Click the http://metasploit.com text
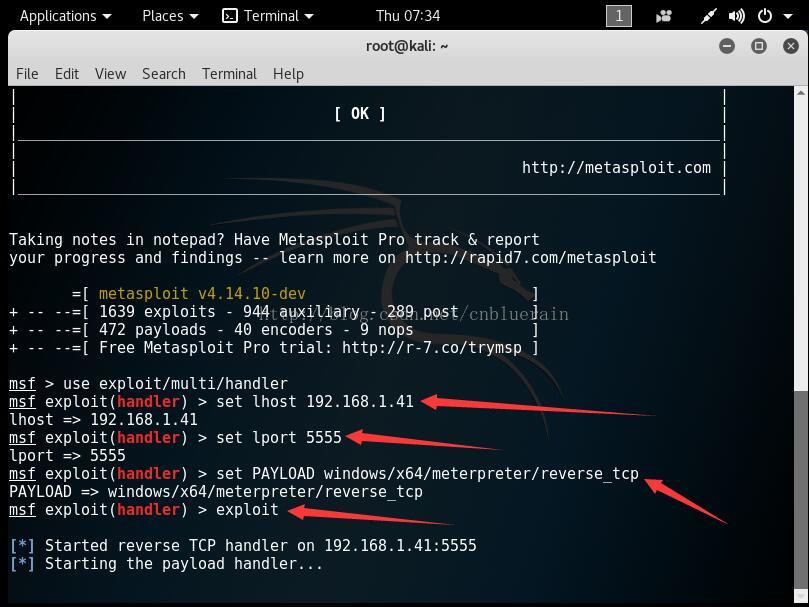 click(616, 167)
